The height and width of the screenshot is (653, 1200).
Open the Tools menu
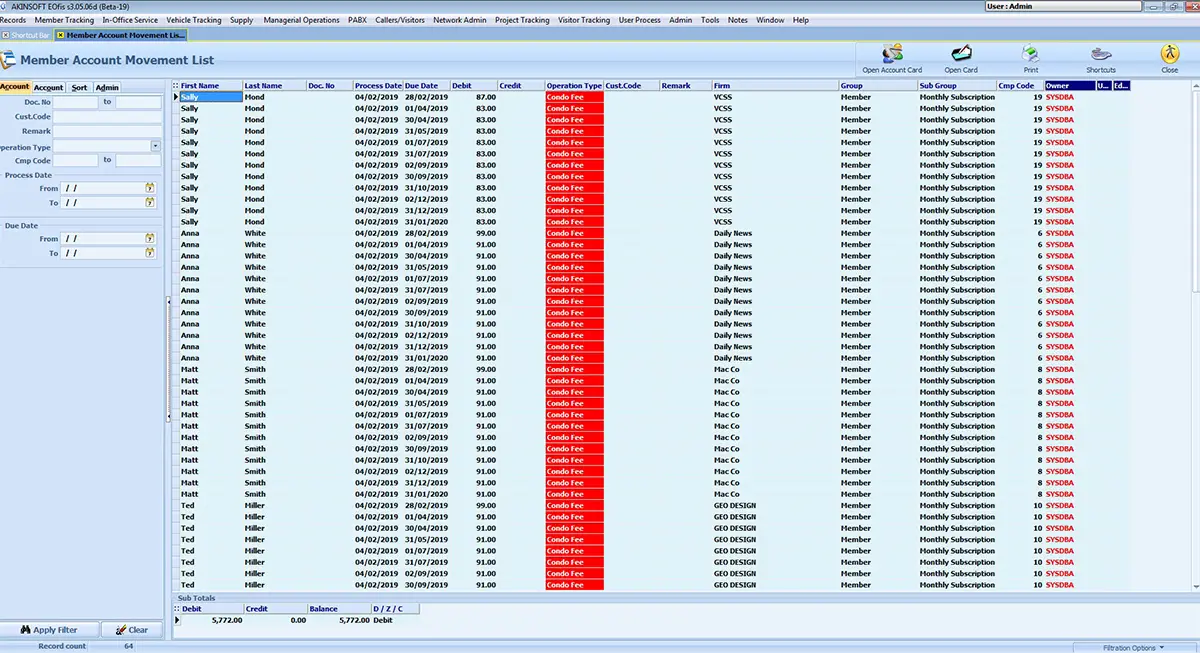(x=710, y=20)
